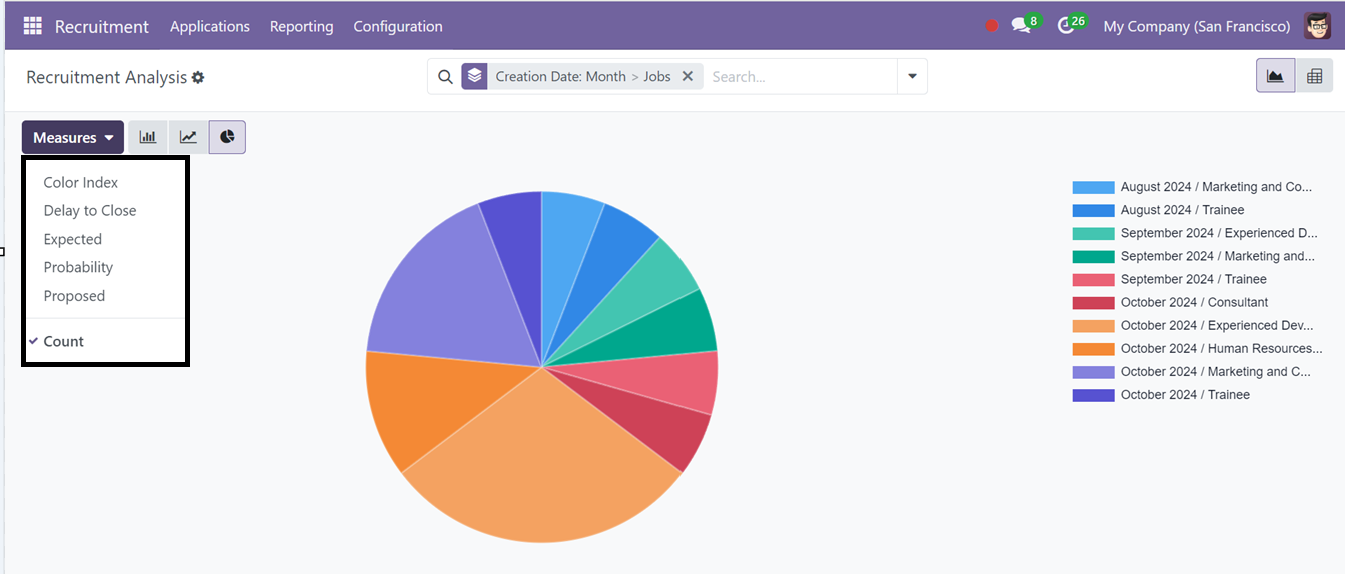Go to the Recruitment app home
This screenshot has height=574, width=1345.
(x=102, y=26)
